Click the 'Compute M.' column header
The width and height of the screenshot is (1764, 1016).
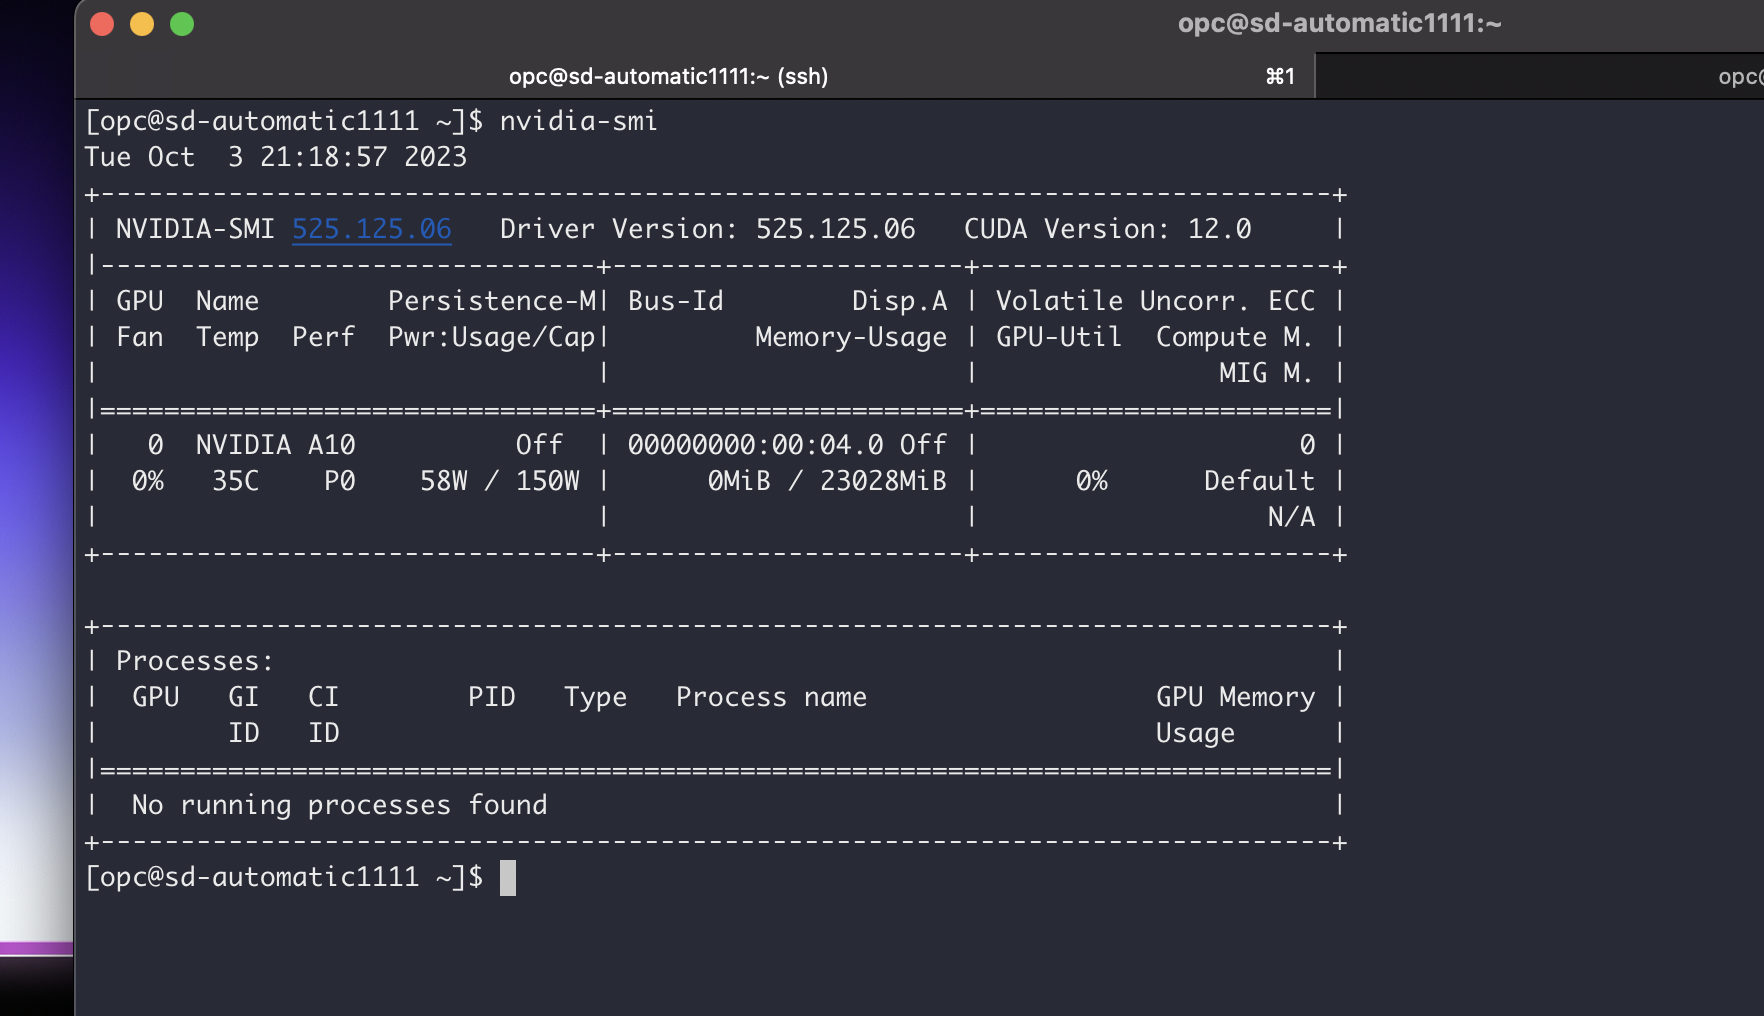(1235, 337)
